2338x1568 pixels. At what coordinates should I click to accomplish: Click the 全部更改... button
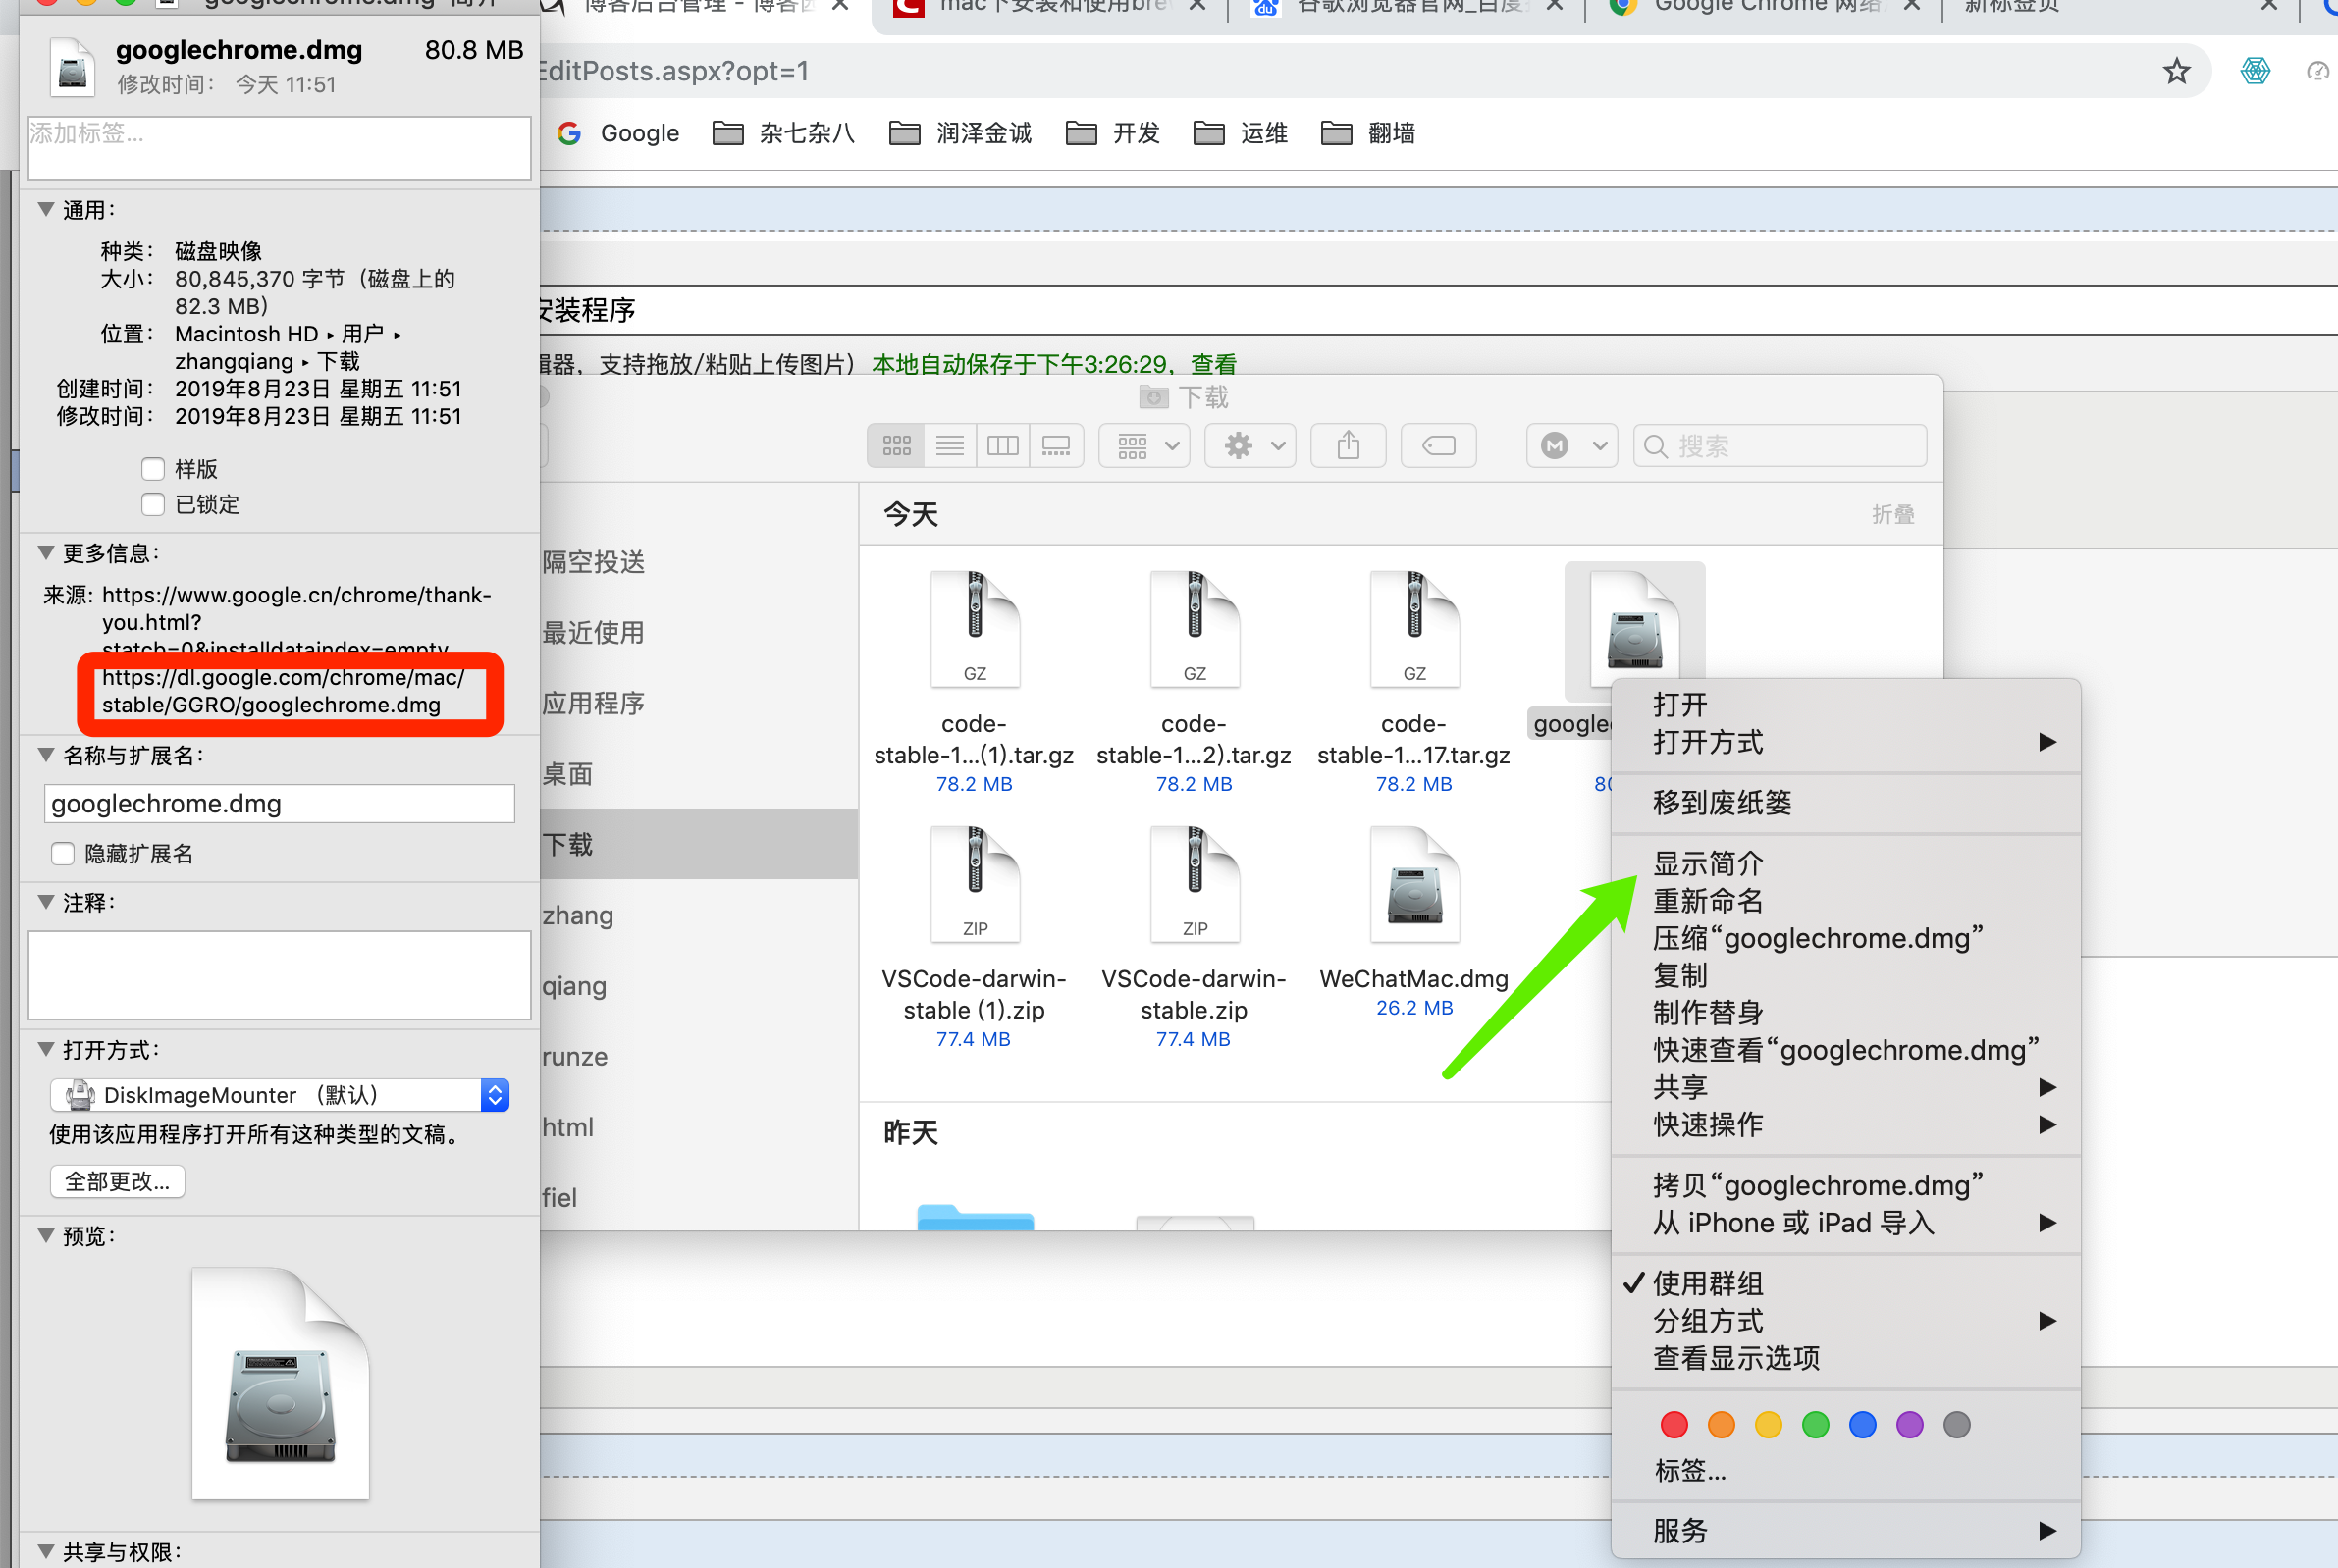(117, 1181)
